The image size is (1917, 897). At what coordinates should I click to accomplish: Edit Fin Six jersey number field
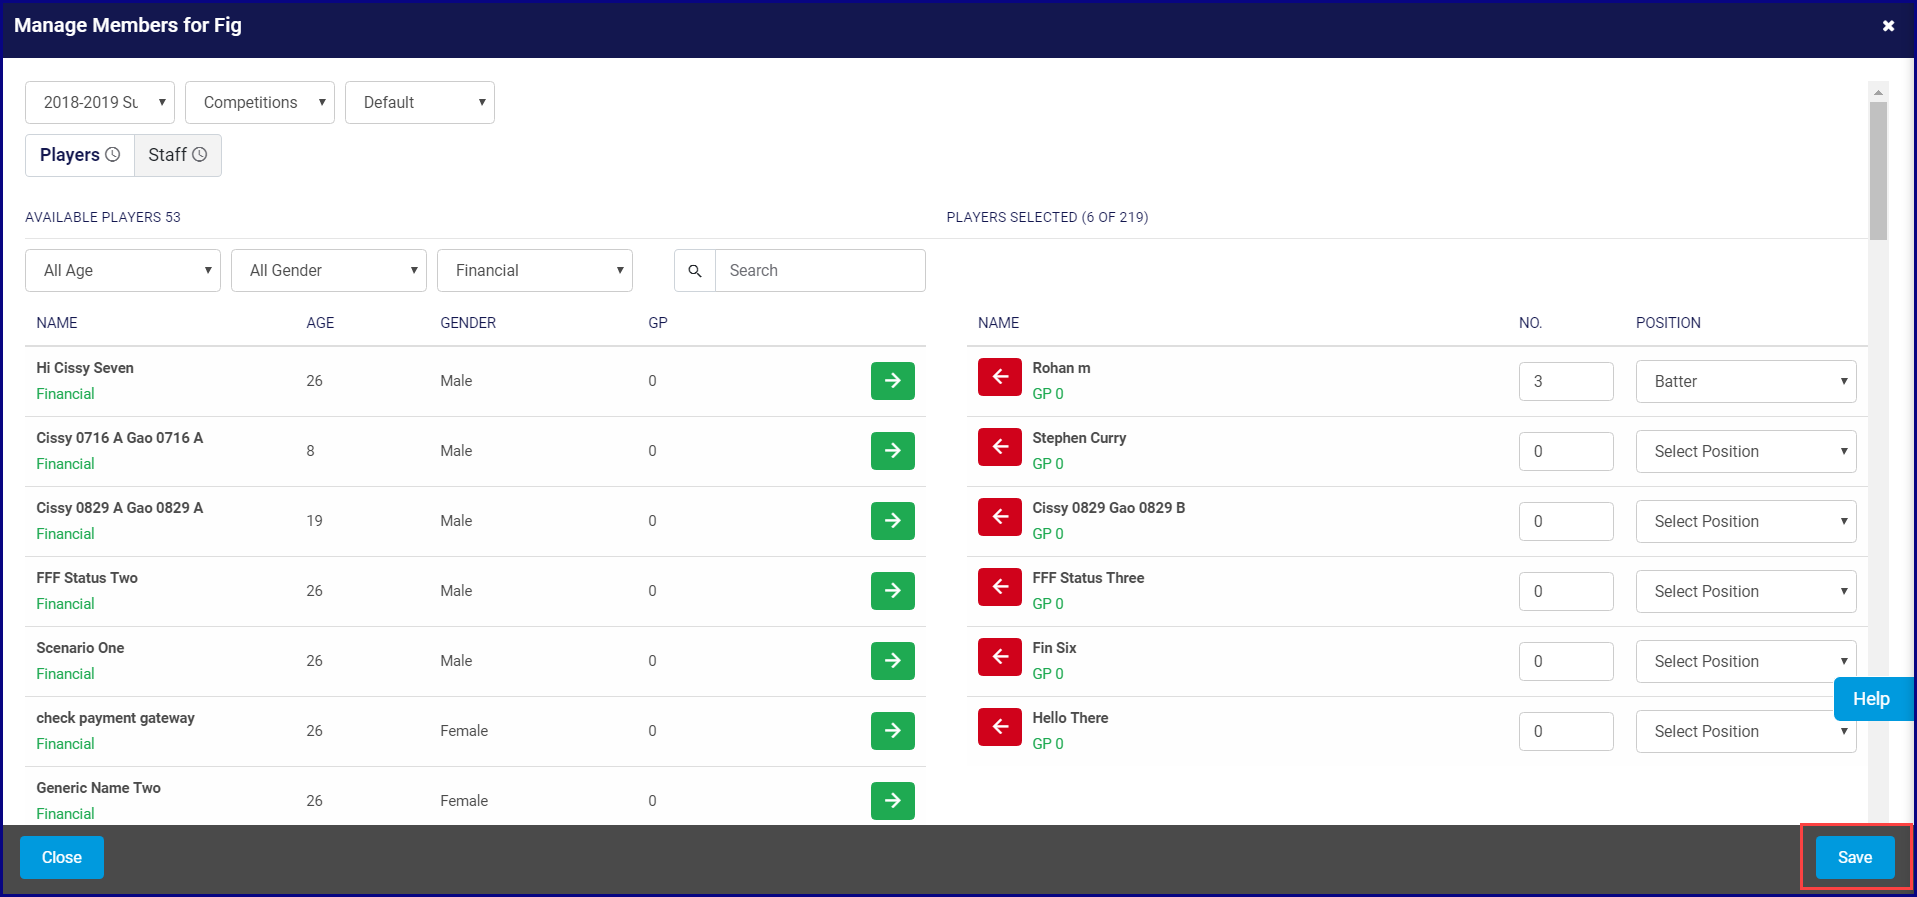pos(1566,662)
